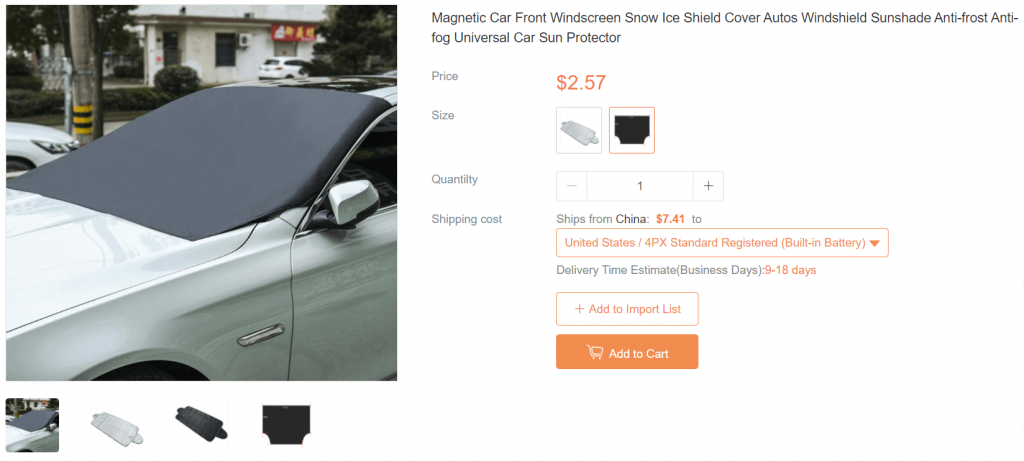
Task: Add product to Import List
Action: coord(627,309)
